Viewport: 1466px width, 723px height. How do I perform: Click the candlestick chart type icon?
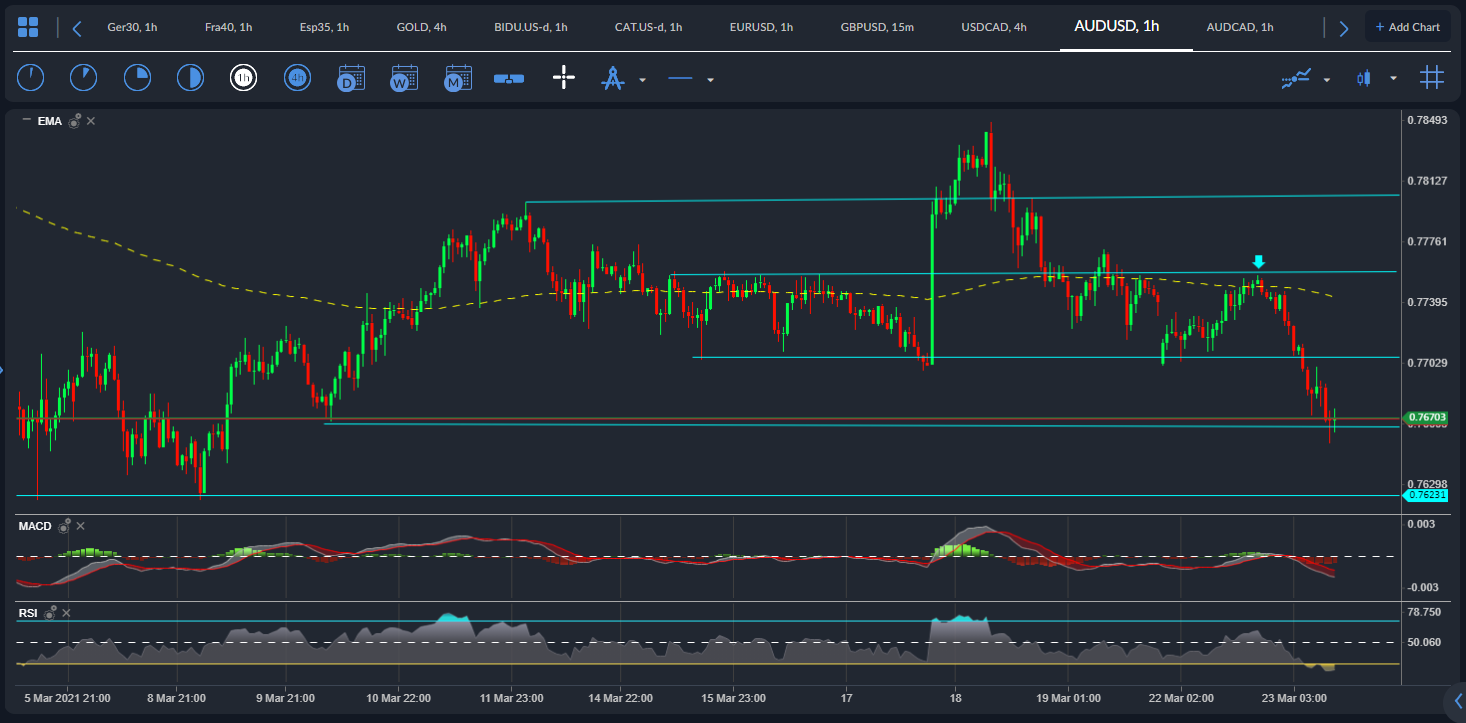point(1363,78)
